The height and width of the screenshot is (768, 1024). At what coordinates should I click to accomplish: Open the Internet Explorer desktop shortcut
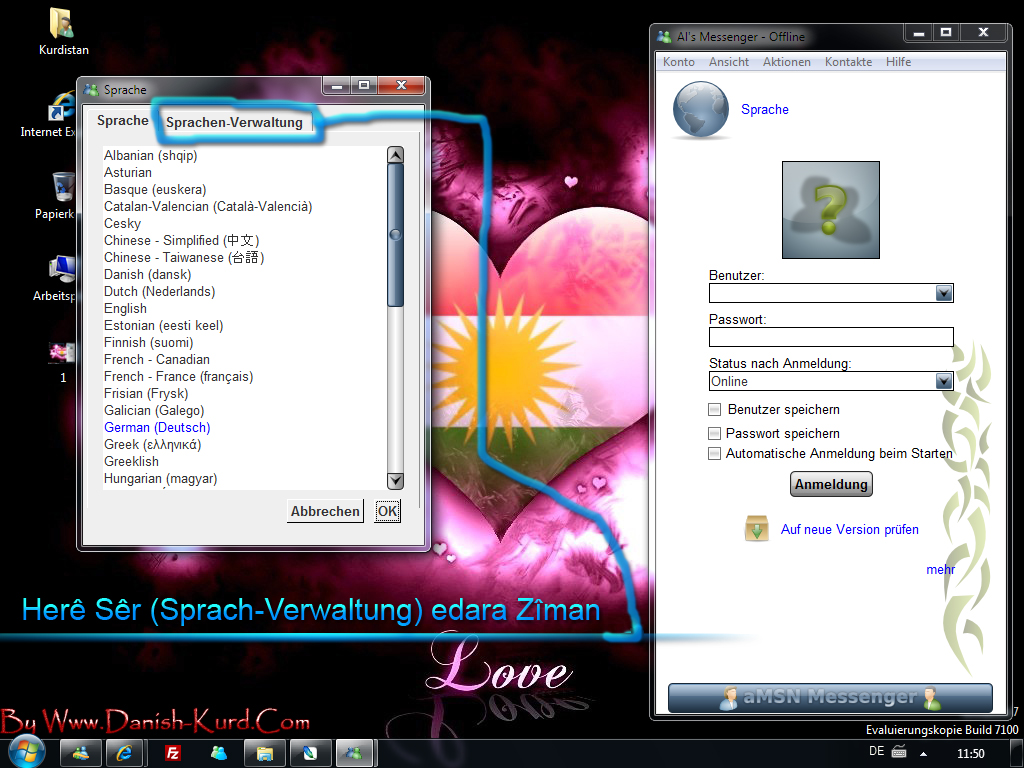pos(62,114)
